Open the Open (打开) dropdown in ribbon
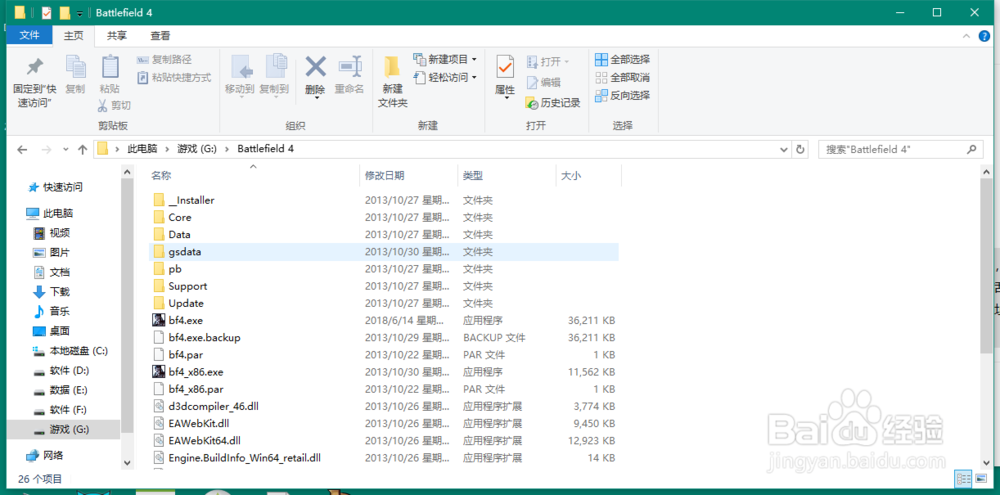This screenshot has width=1000, height=495. [548, 62]
